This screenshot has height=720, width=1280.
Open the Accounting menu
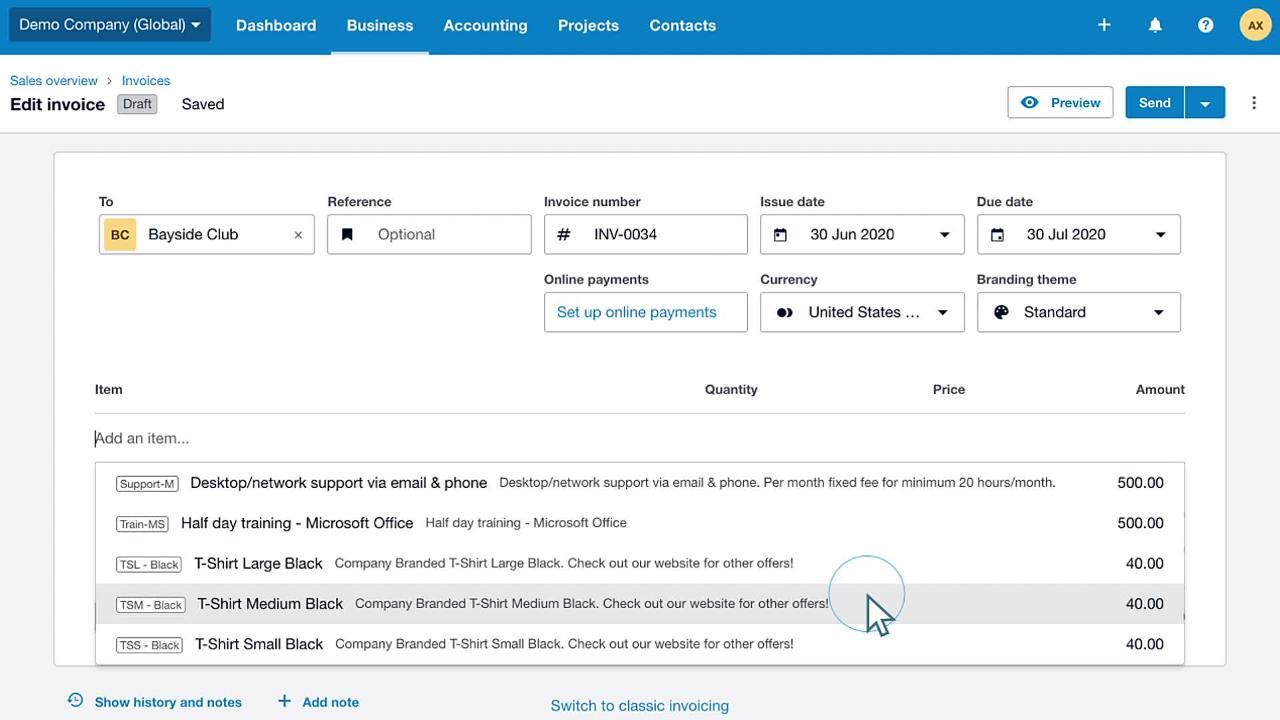(x=485, y=25)
